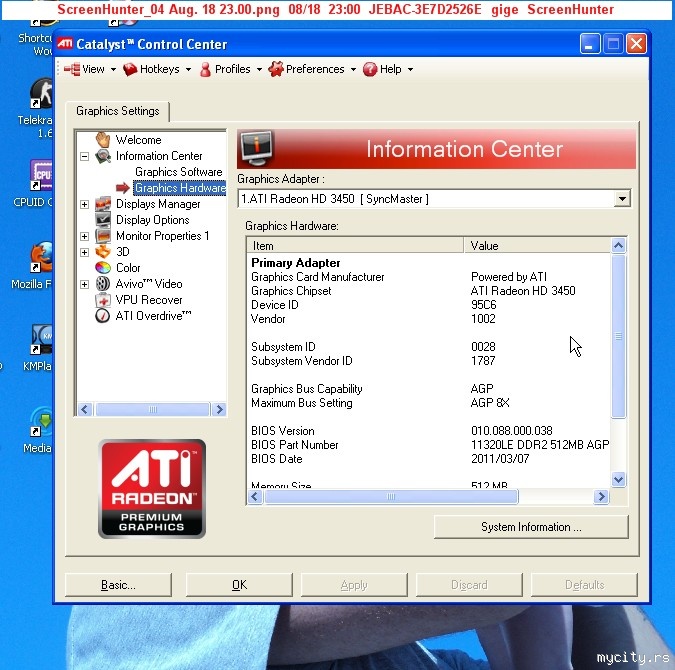Click the Apply button
Screen dimensions: 675x670
(354, 585)
